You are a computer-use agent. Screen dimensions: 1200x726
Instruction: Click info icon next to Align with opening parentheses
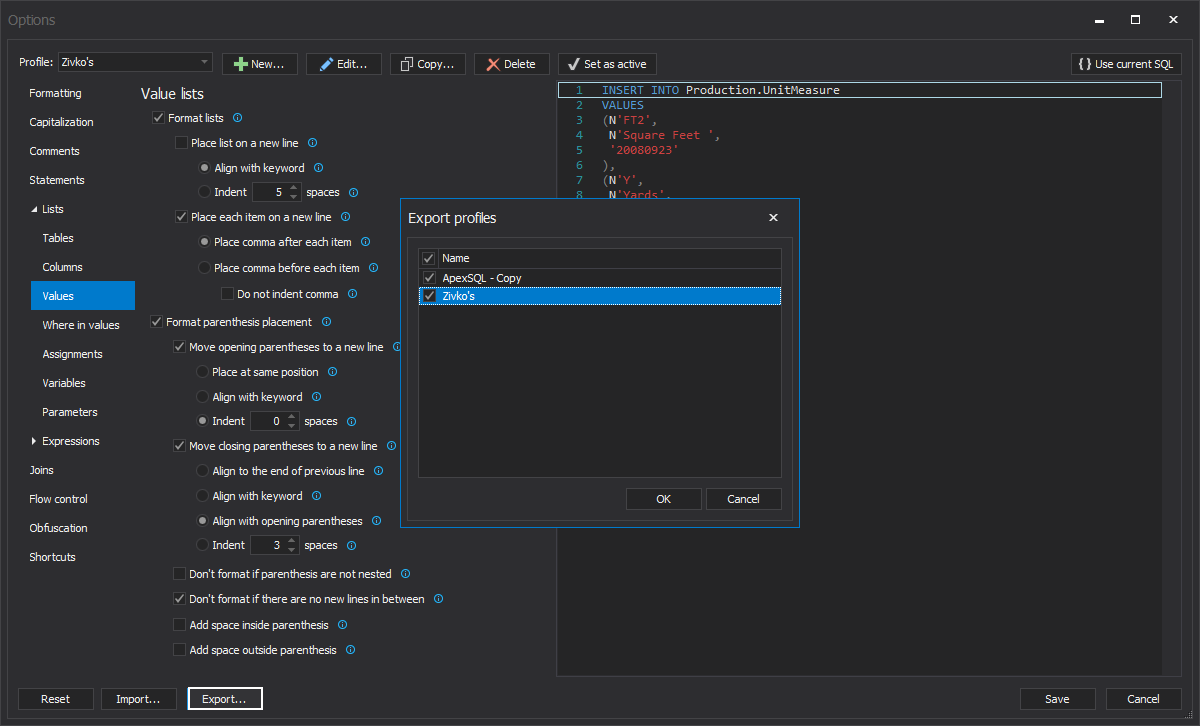tap(376, 521)
